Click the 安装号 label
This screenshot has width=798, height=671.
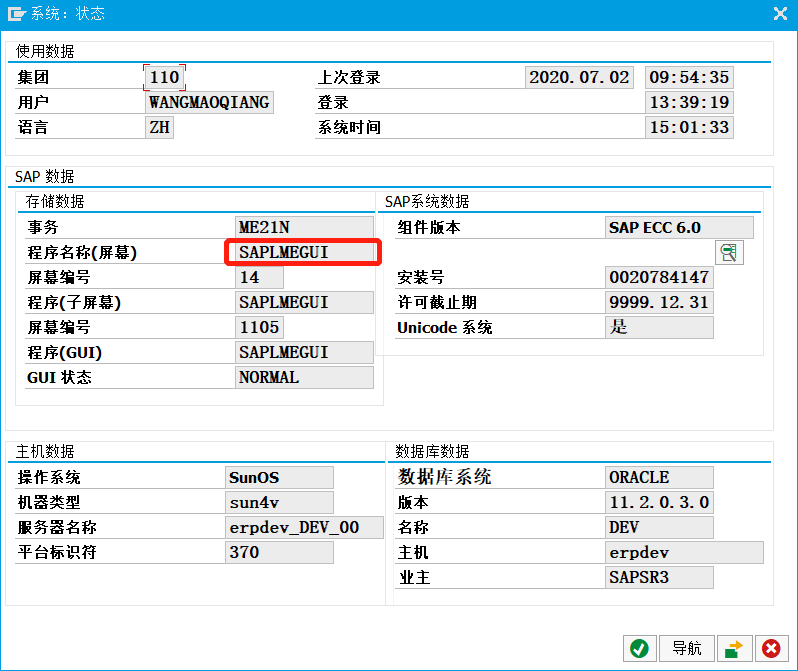[x=420, y=277]
